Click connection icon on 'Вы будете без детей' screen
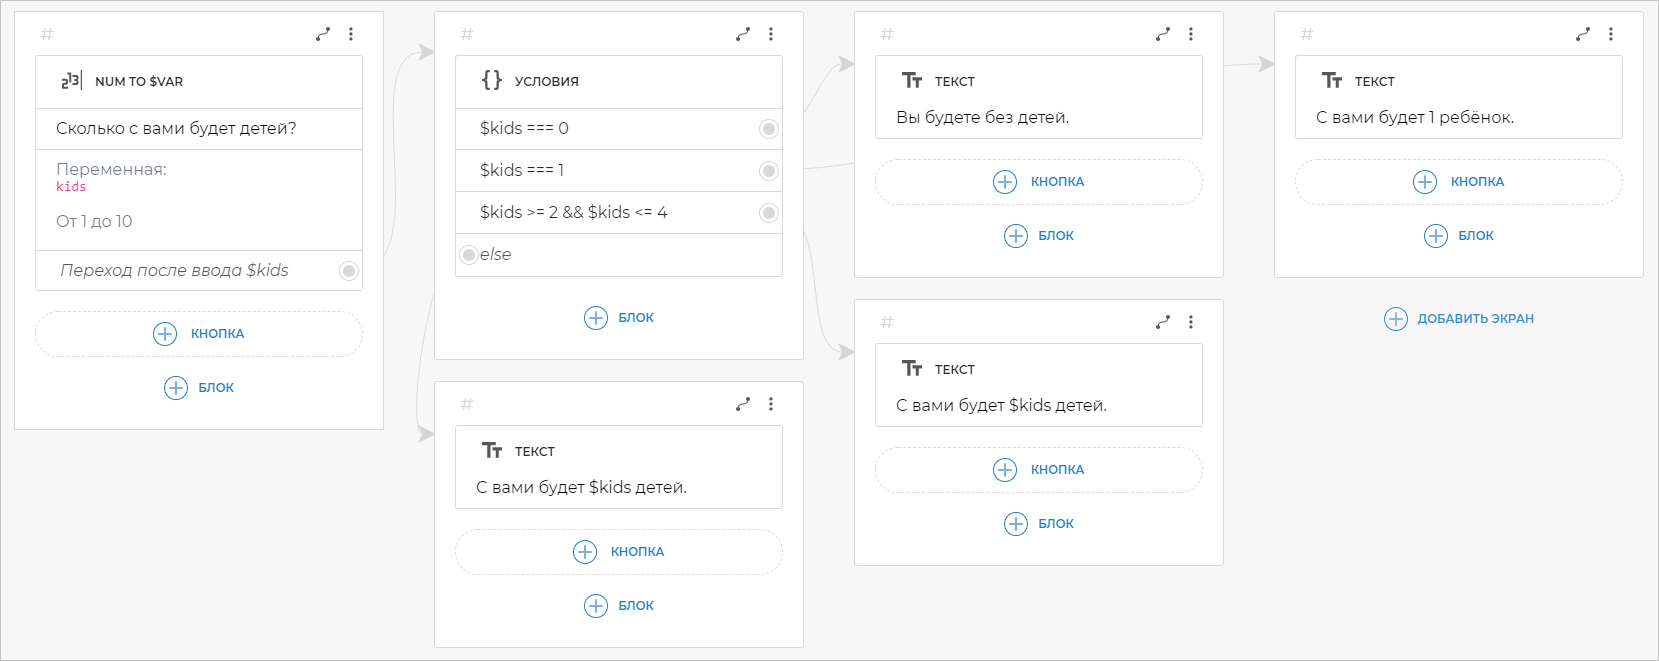 tap(1163, 34)
